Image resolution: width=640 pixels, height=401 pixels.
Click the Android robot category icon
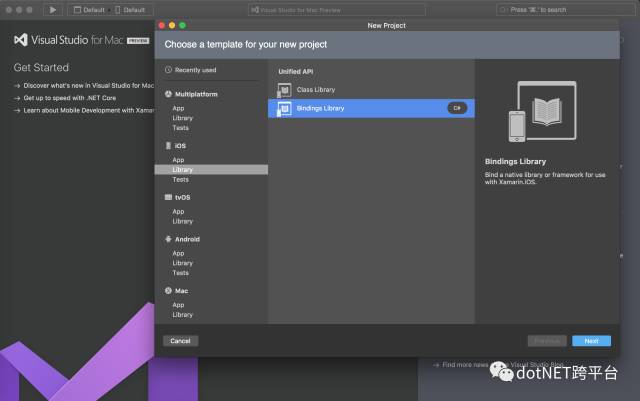click(x=168, y=239)
